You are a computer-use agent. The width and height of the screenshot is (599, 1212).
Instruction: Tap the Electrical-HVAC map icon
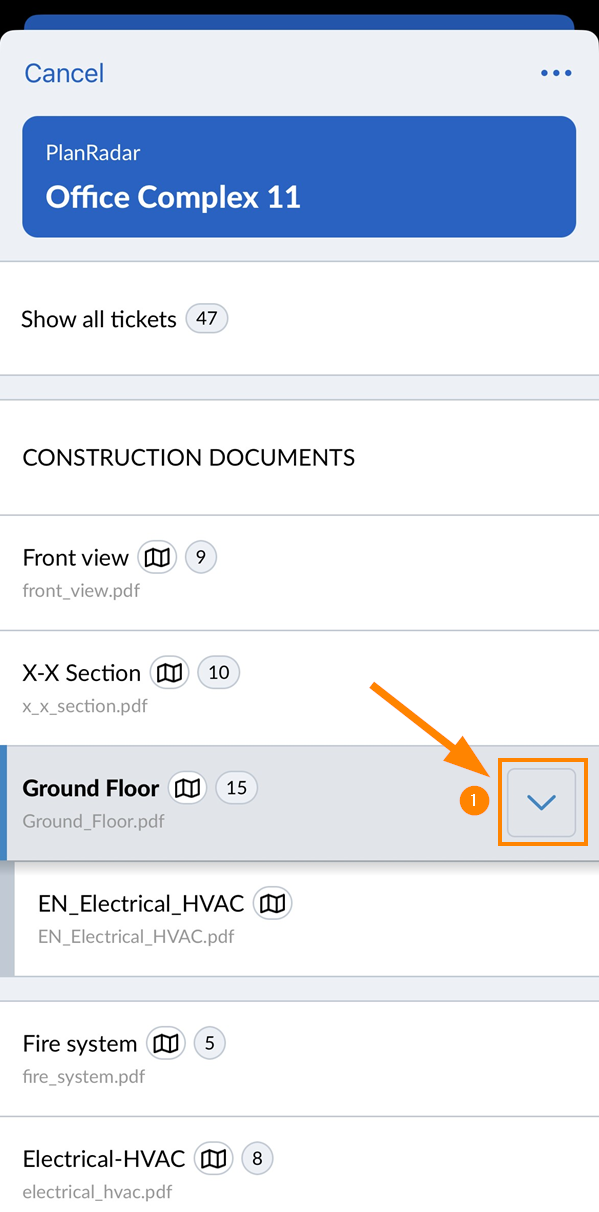(213, 1159)
